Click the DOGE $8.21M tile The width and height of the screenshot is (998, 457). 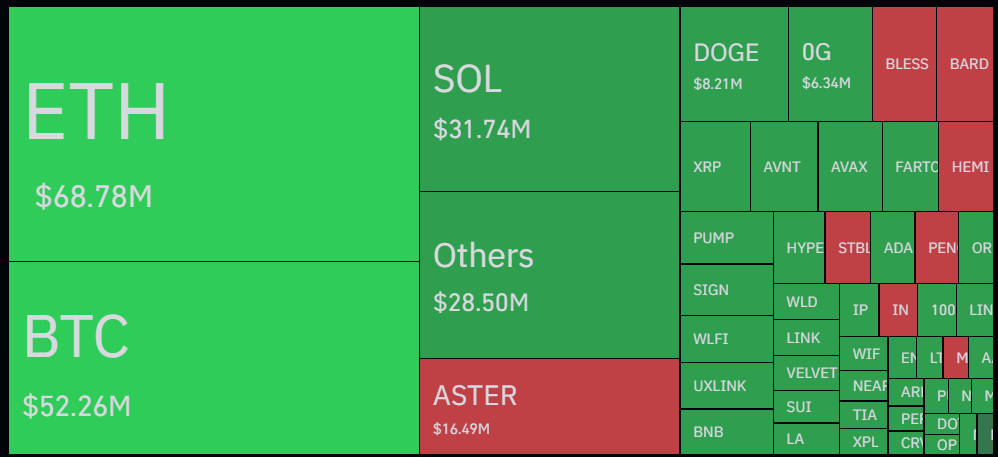(x=734, y=64)
